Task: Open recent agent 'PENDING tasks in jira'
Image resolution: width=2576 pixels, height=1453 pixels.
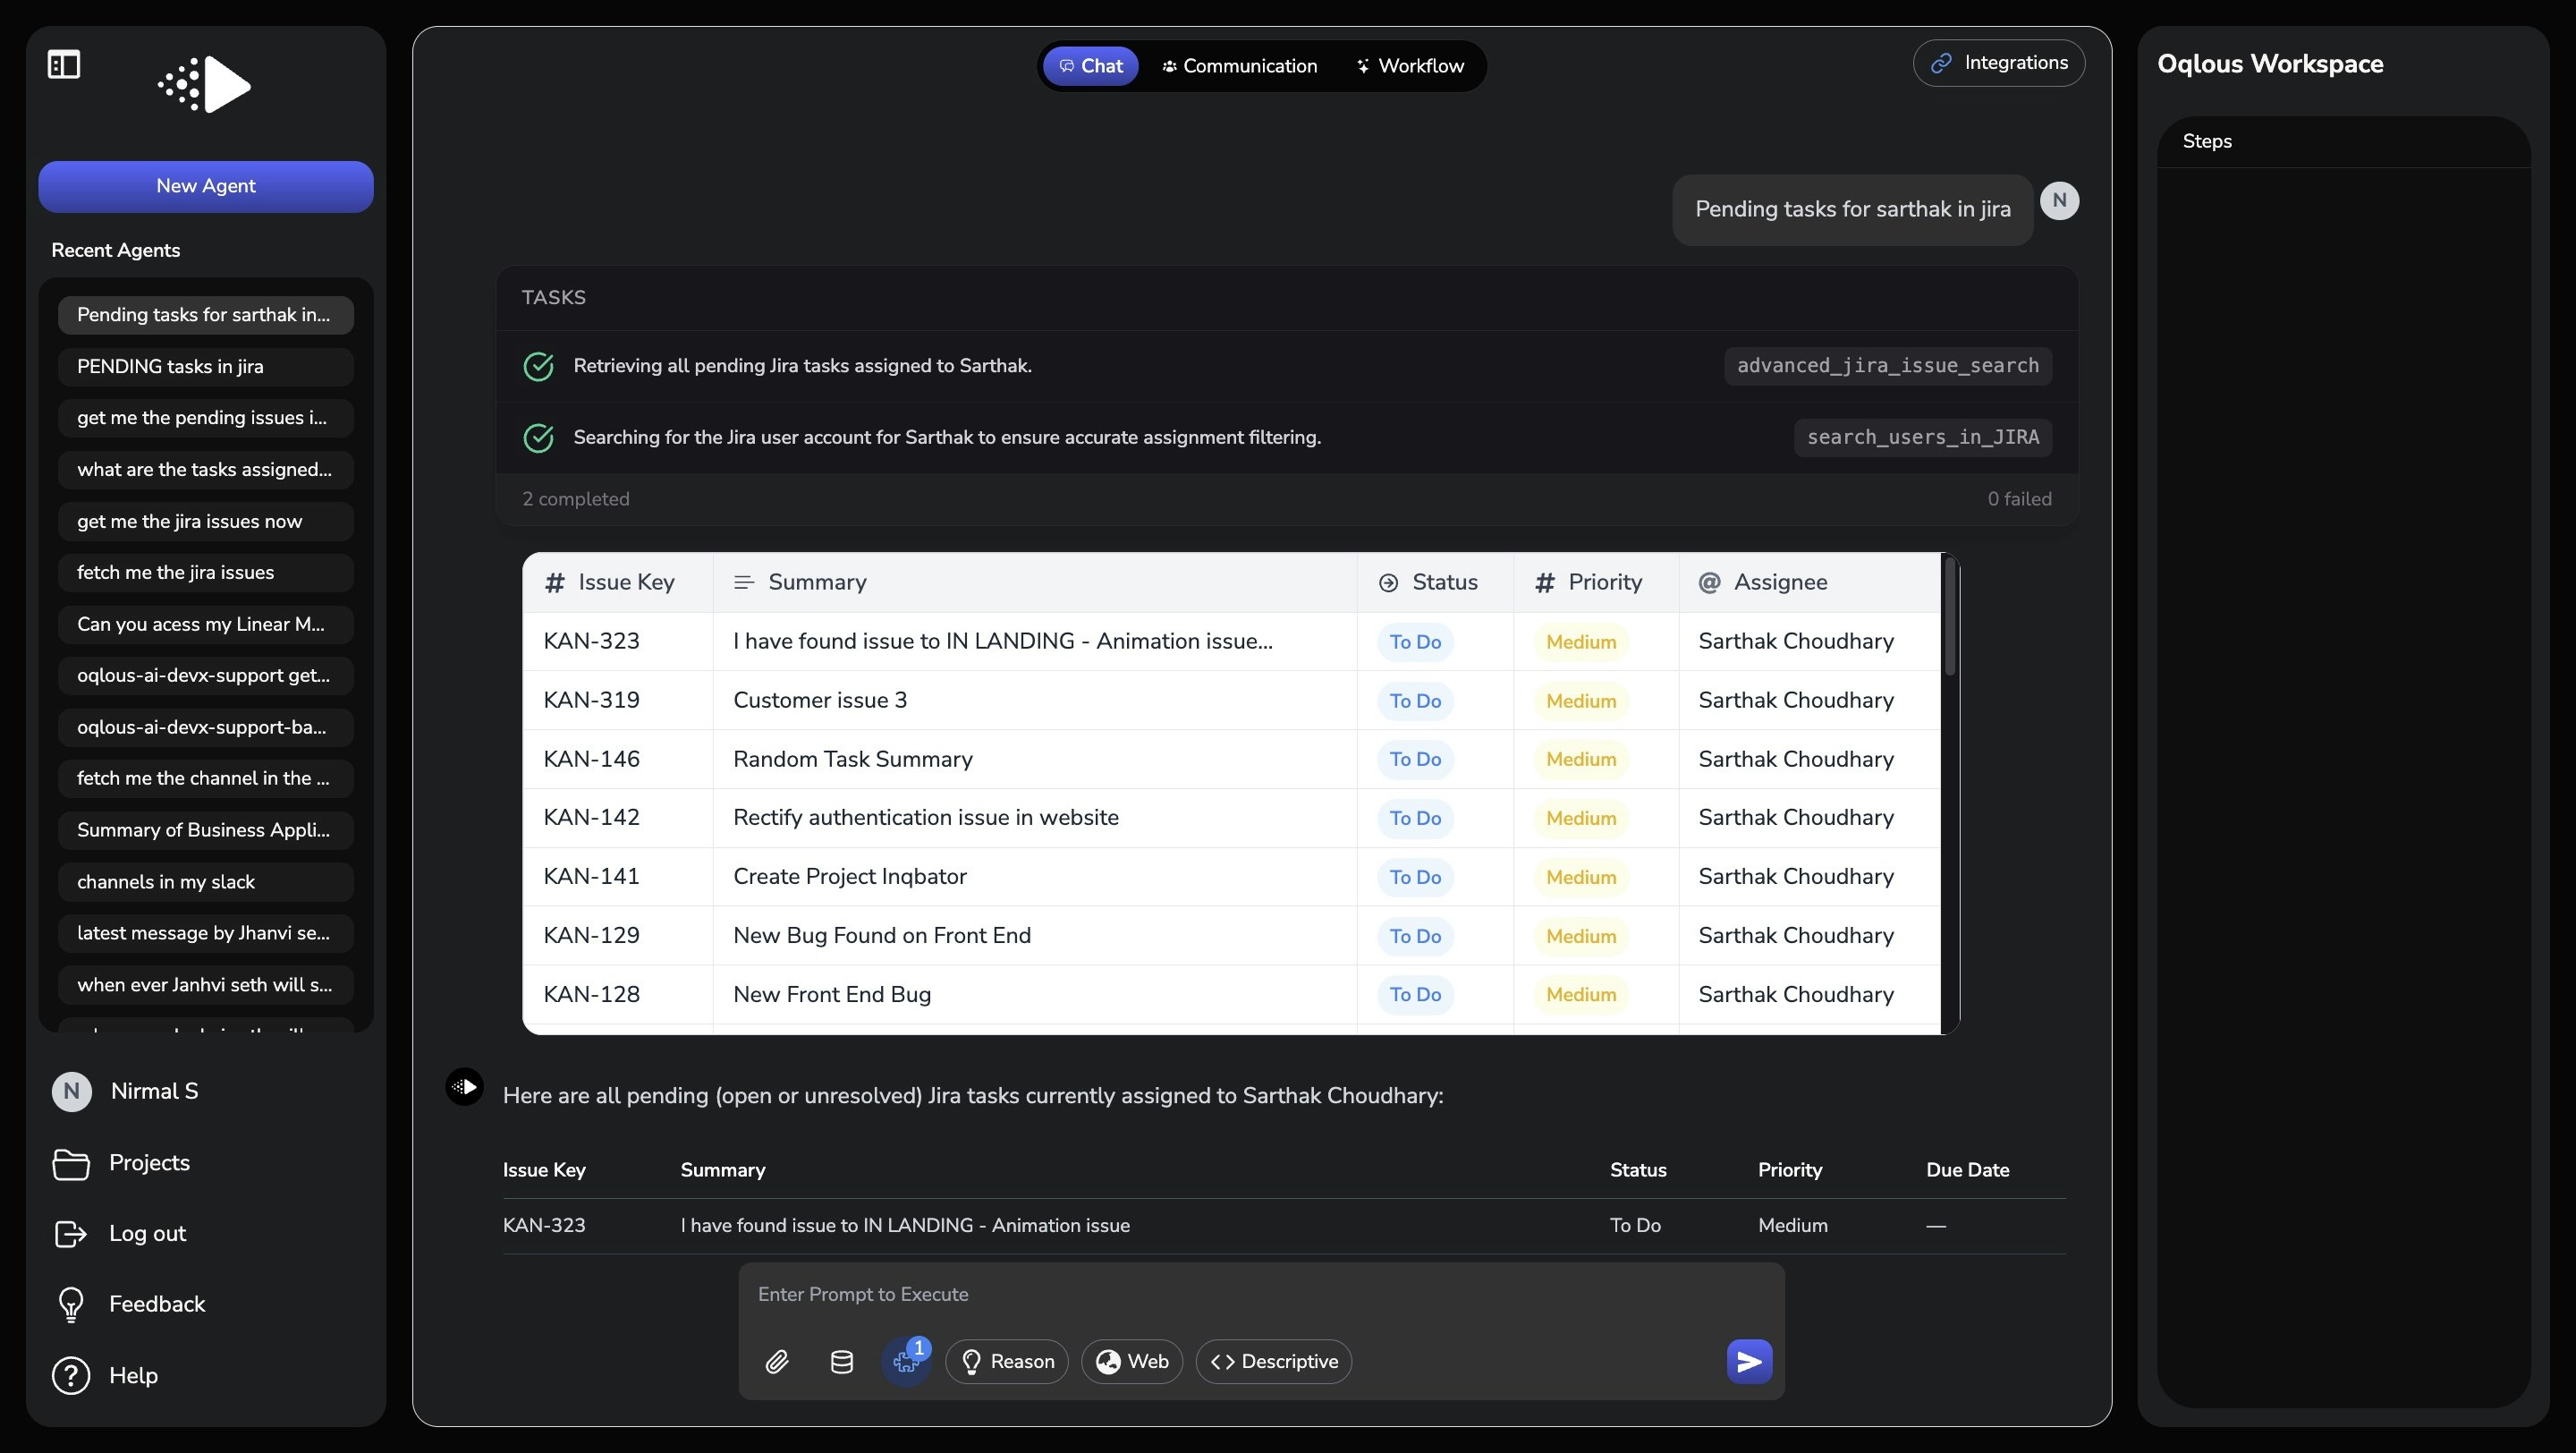Action: [206, 367]
